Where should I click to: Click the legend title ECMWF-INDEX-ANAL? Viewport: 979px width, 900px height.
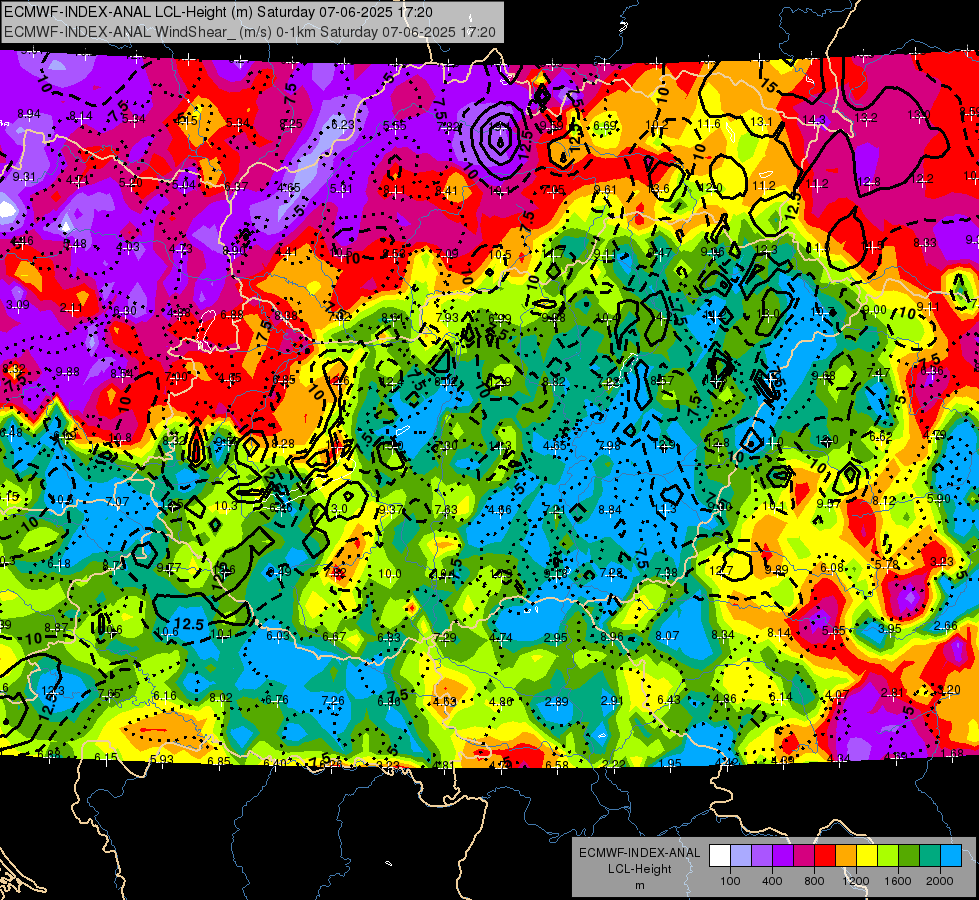(x=639, y=853)
